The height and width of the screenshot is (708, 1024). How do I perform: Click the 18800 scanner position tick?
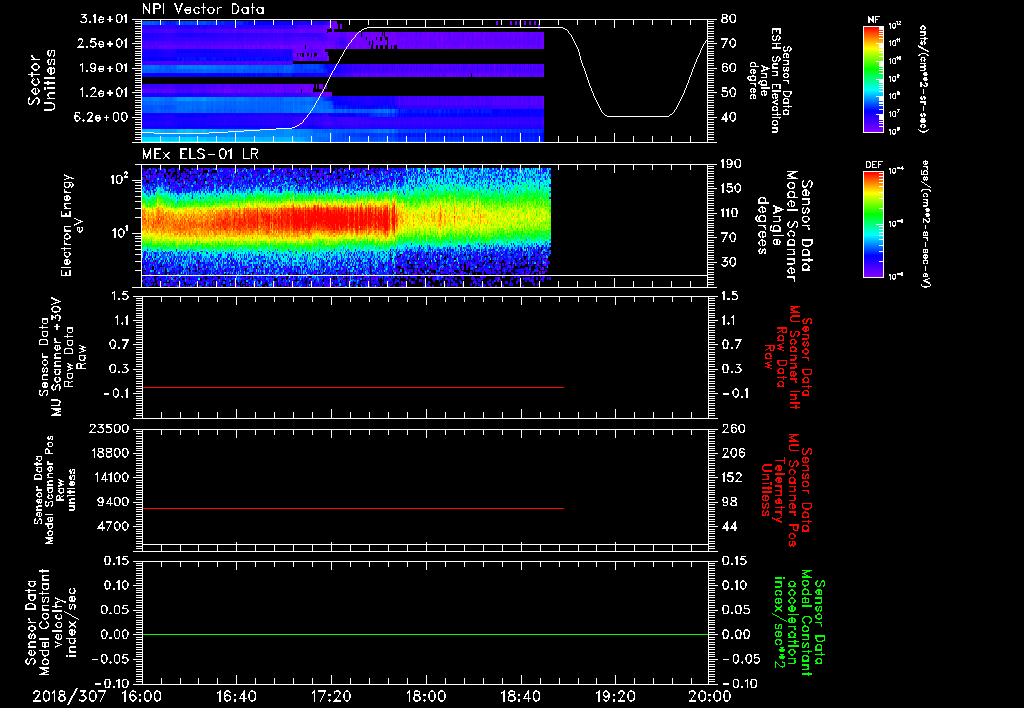coord(108,453)
